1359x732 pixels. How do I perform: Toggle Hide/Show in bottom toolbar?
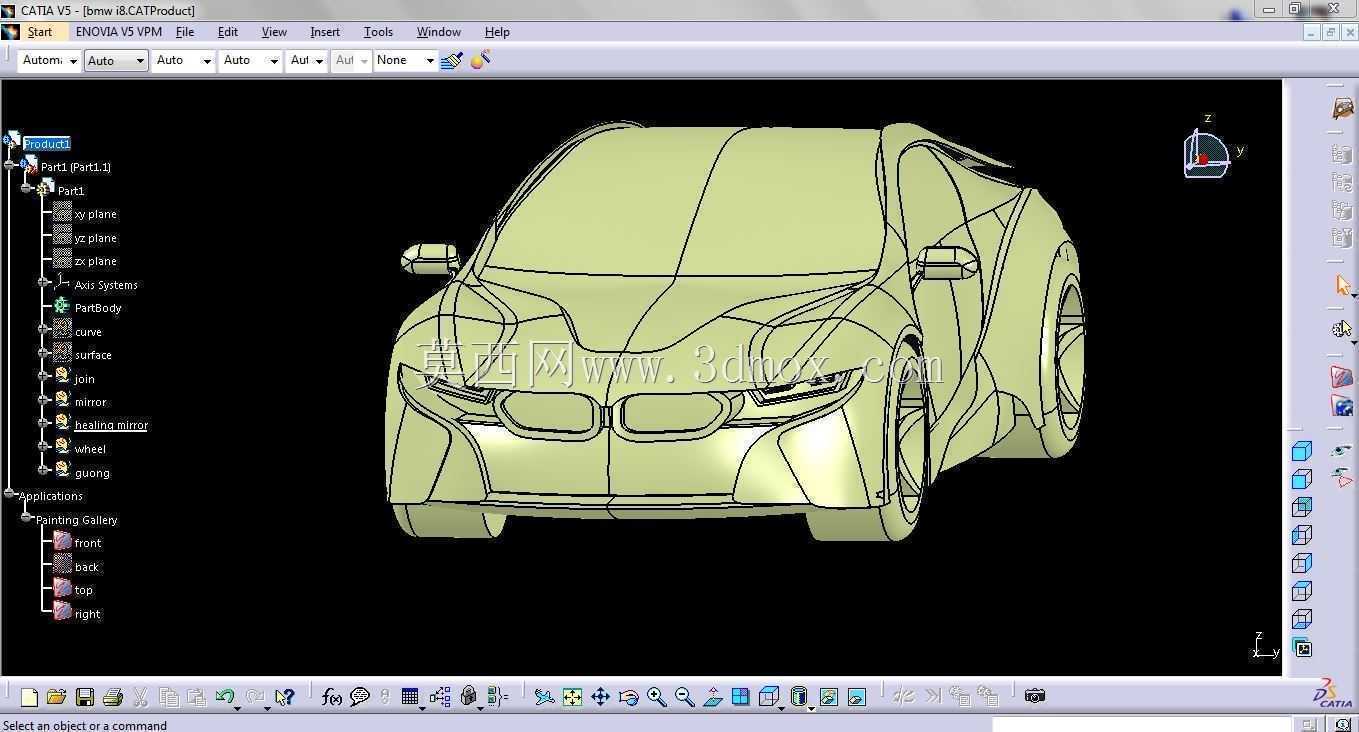(x=829, y=697)
